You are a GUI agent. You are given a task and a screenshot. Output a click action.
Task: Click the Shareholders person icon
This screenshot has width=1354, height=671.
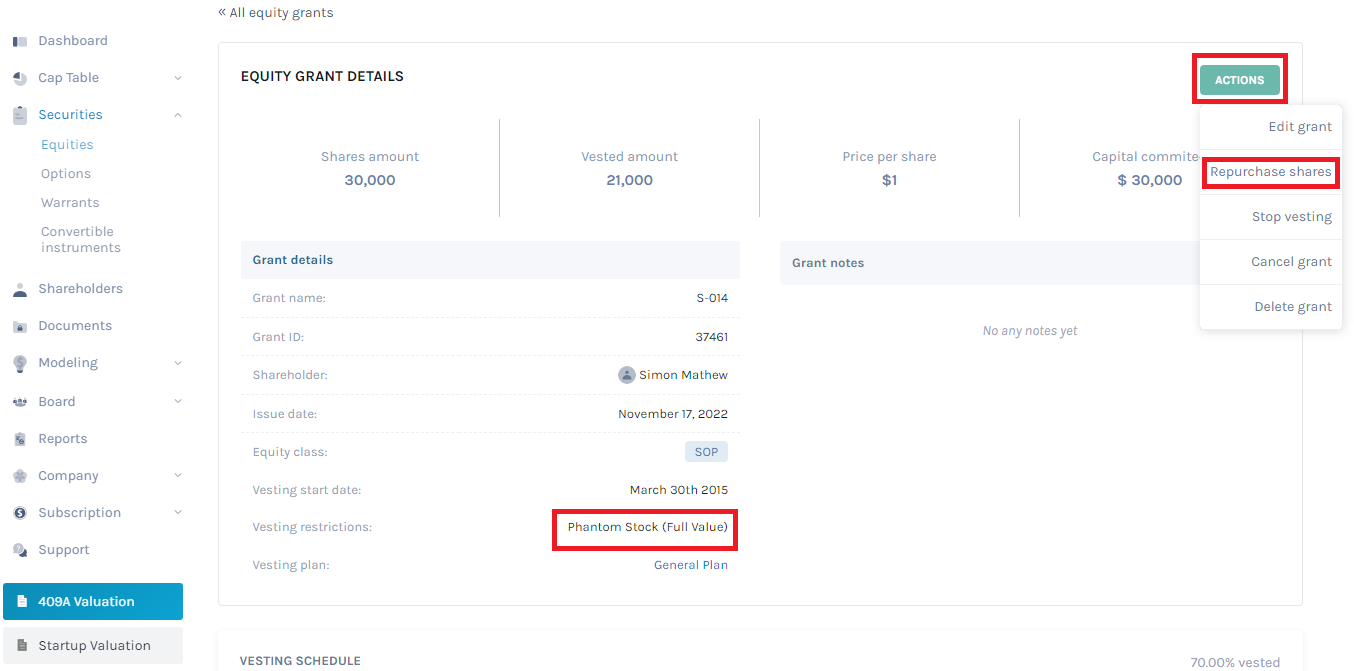coord(20,289)
